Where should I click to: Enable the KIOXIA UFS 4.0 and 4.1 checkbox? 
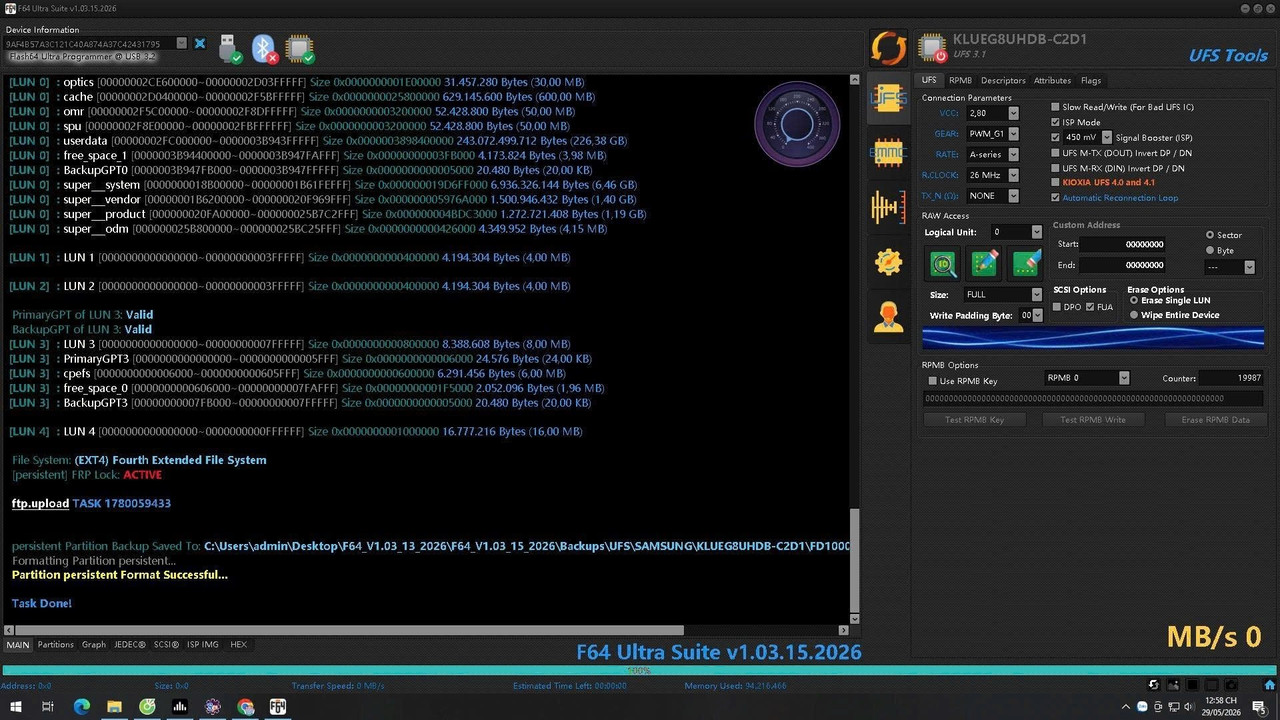click(x=1056, y=183)
